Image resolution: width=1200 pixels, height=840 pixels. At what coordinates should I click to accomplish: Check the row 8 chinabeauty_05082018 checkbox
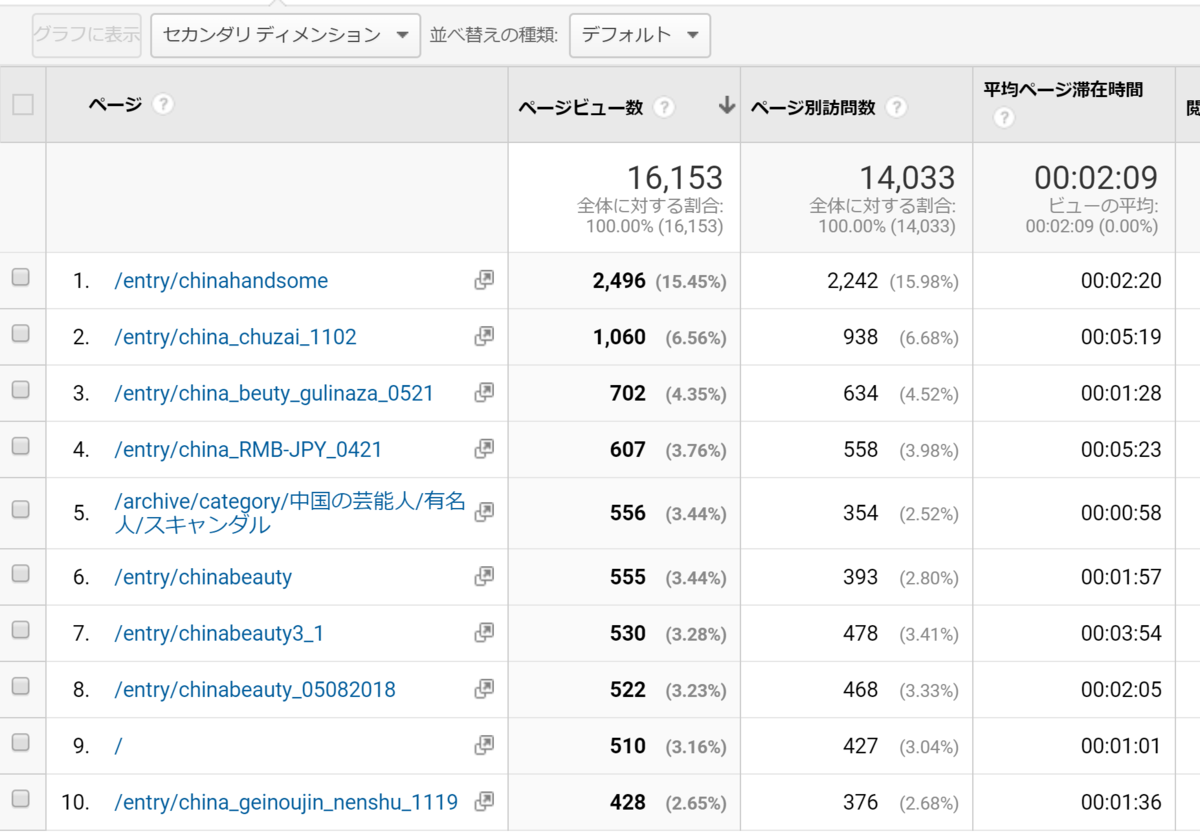click(20, 686)
